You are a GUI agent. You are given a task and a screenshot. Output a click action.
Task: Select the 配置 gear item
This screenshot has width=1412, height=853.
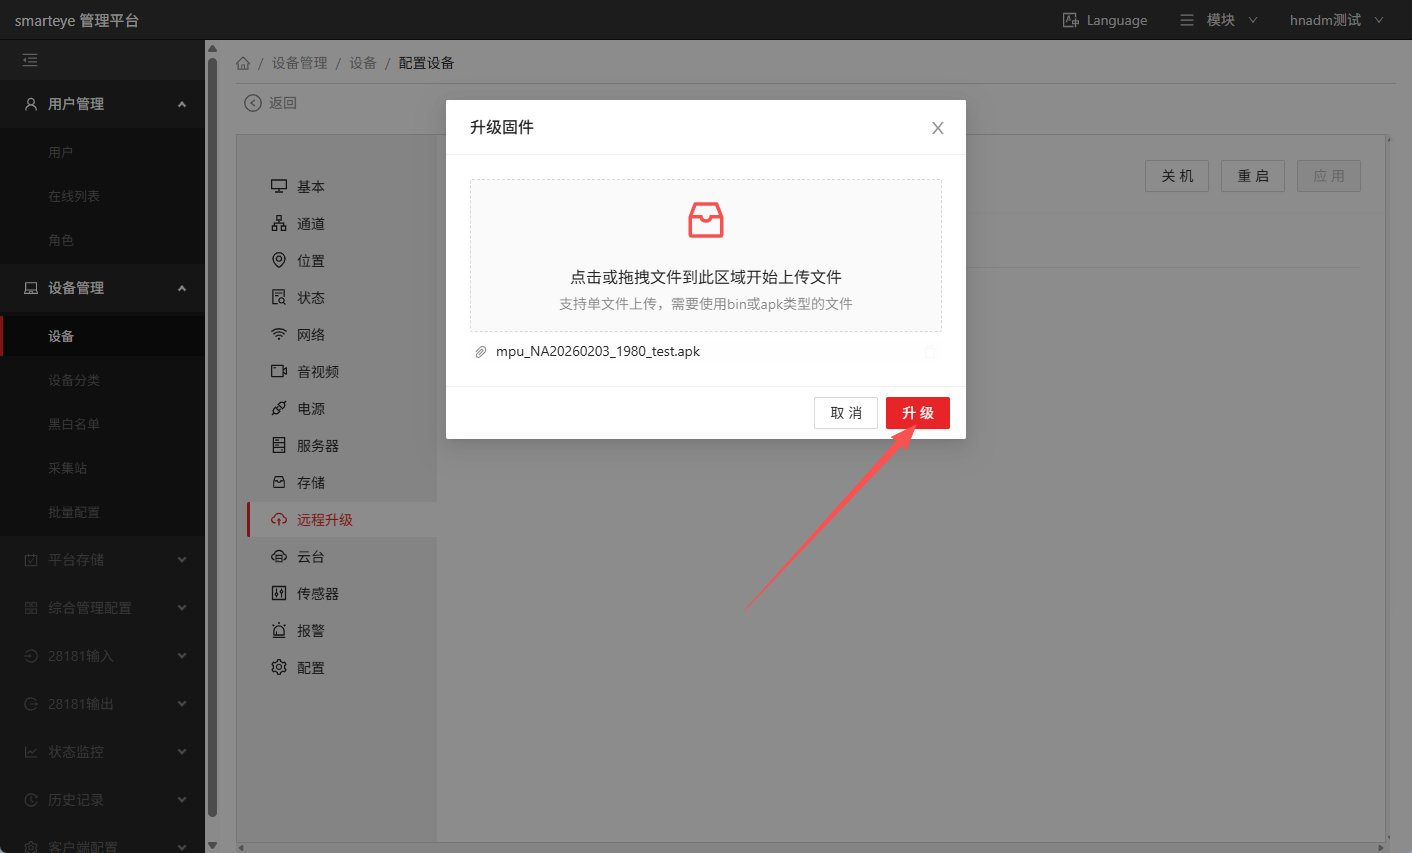[310, 668]
